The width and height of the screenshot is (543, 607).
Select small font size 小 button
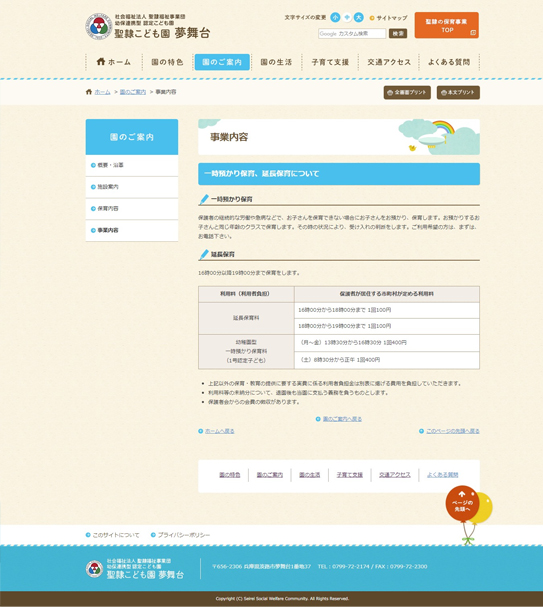(x=335, y=17)
